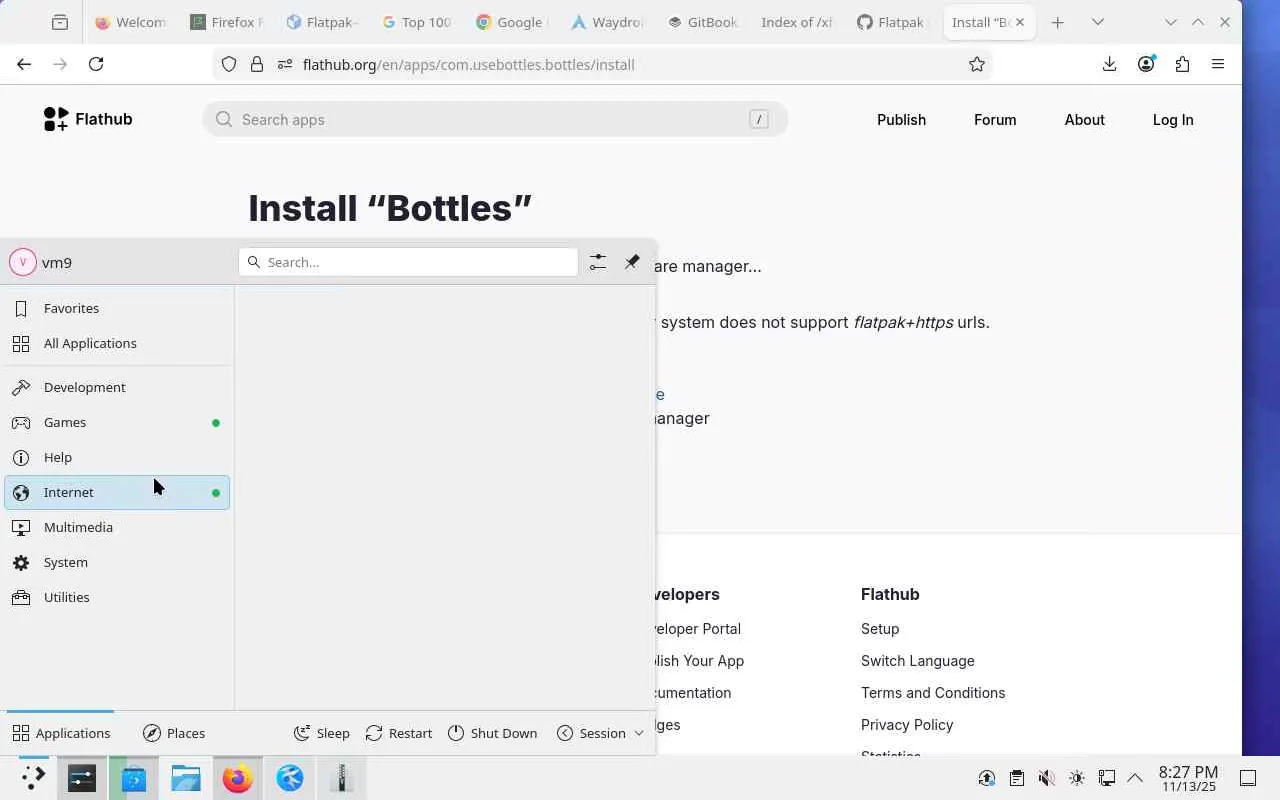Open the Publish link on Flathub
This screenshot has height=800, width=1280.
click(901, 119)
